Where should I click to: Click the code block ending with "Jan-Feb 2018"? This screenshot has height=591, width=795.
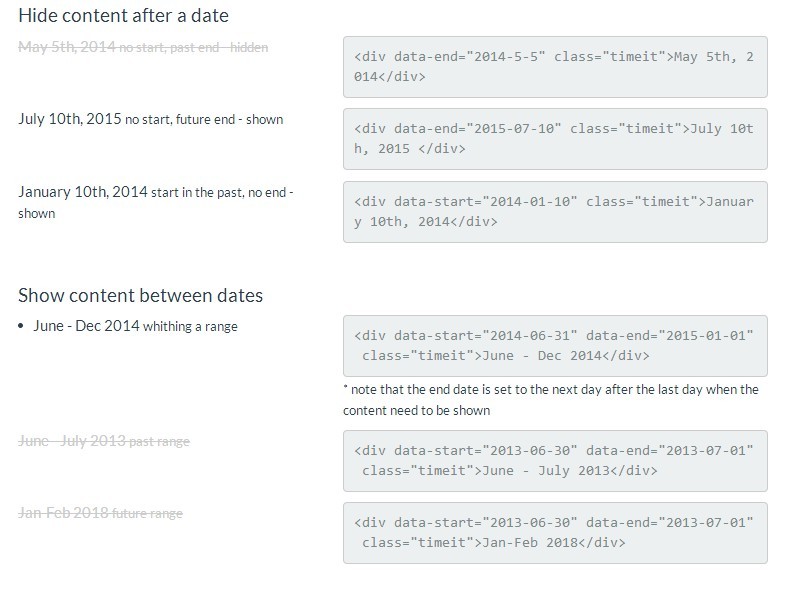(555, 532)
